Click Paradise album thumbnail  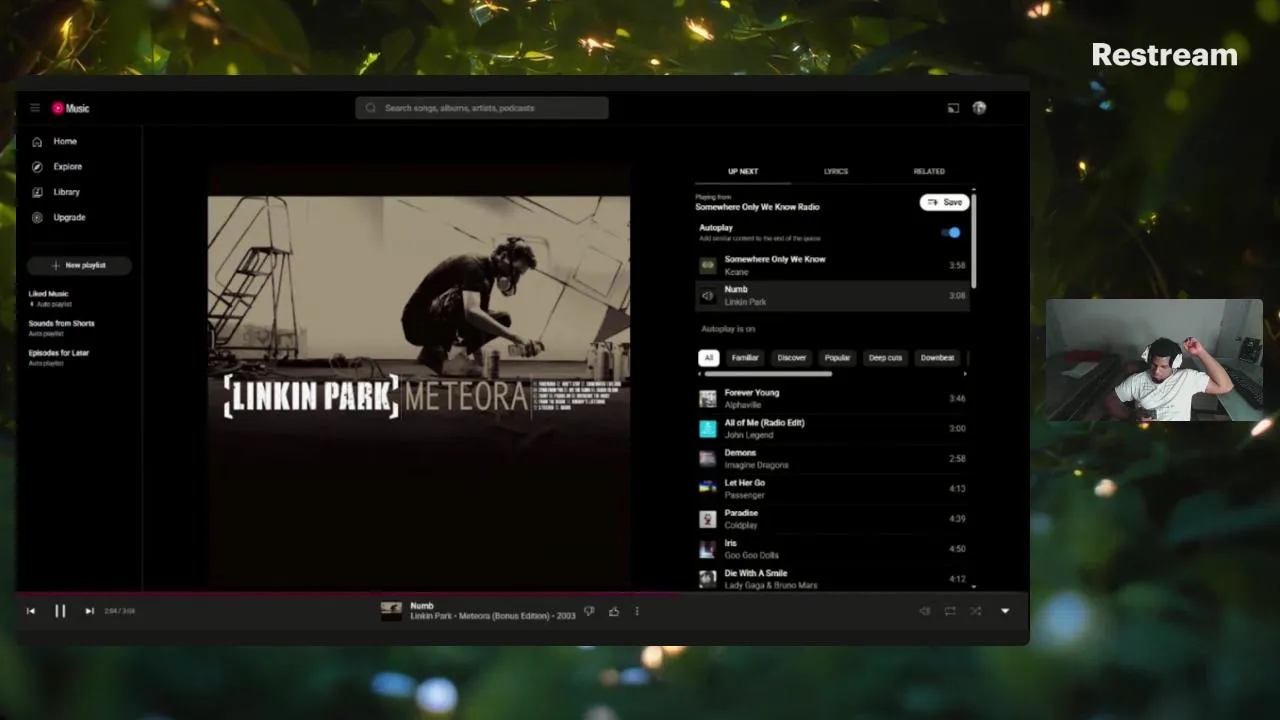(708, 519)
